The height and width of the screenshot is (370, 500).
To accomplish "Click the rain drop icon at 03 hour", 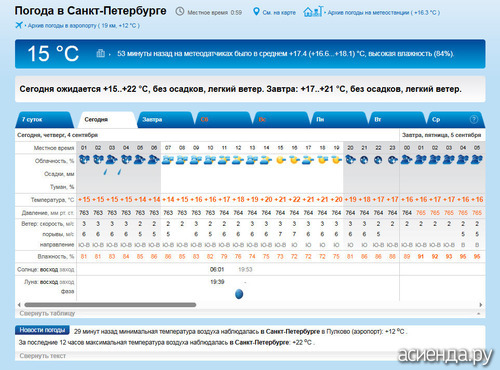I will [x=106, y=172].
